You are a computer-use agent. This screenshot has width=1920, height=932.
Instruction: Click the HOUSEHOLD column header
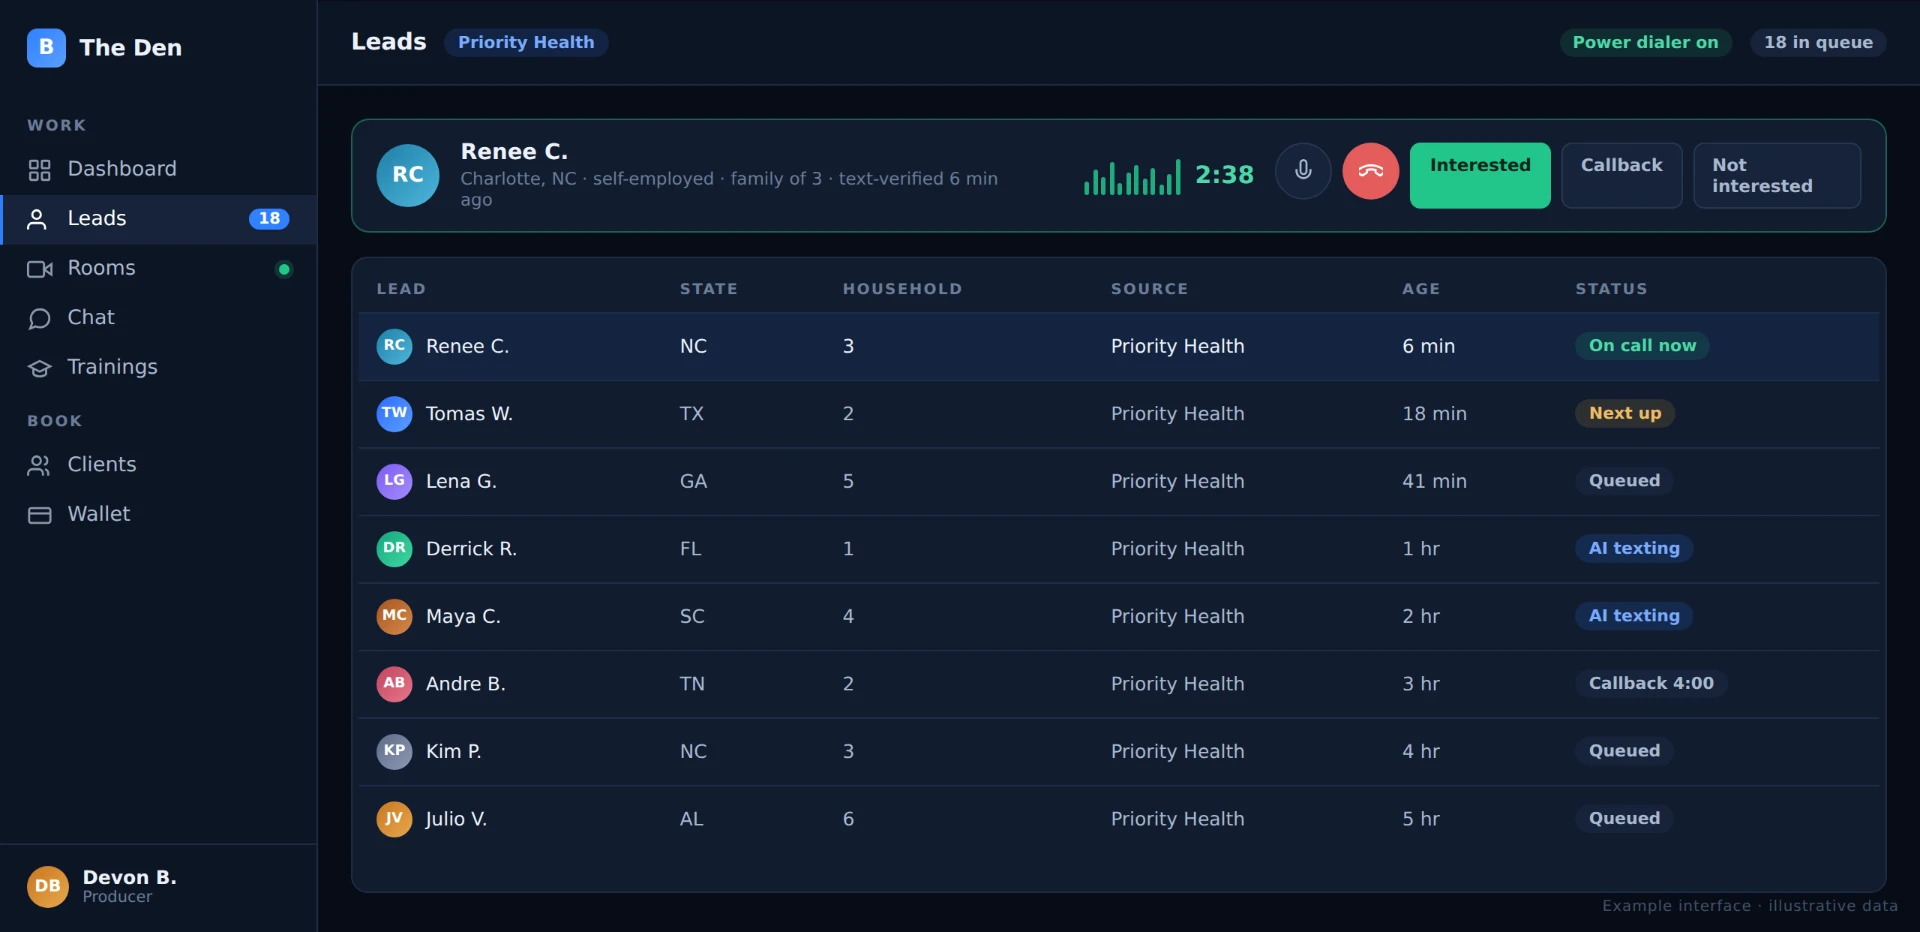coord(902,289)
